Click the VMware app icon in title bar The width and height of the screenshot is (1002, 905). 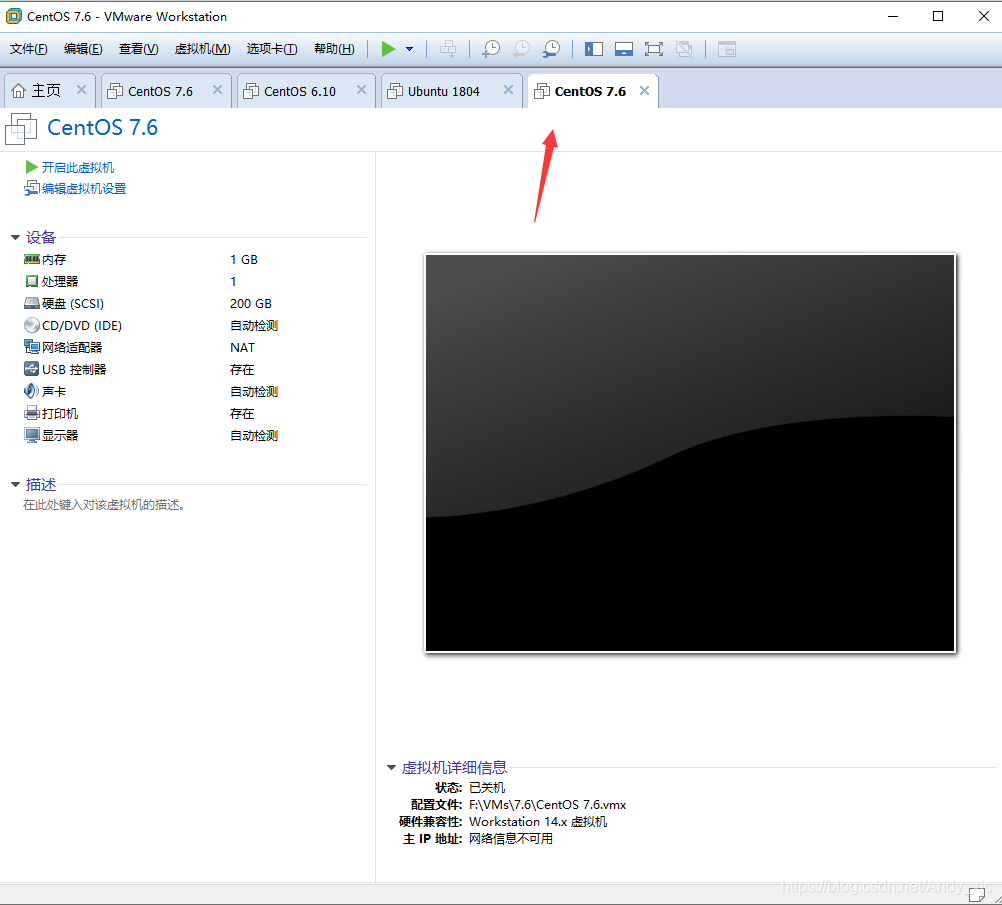13,16
